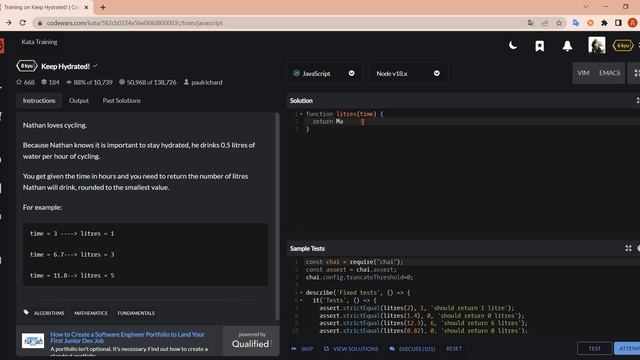The image size is (640, 360).
Task: Click the orange extension icon in the browser toolbar
Action: pos(590,23)
